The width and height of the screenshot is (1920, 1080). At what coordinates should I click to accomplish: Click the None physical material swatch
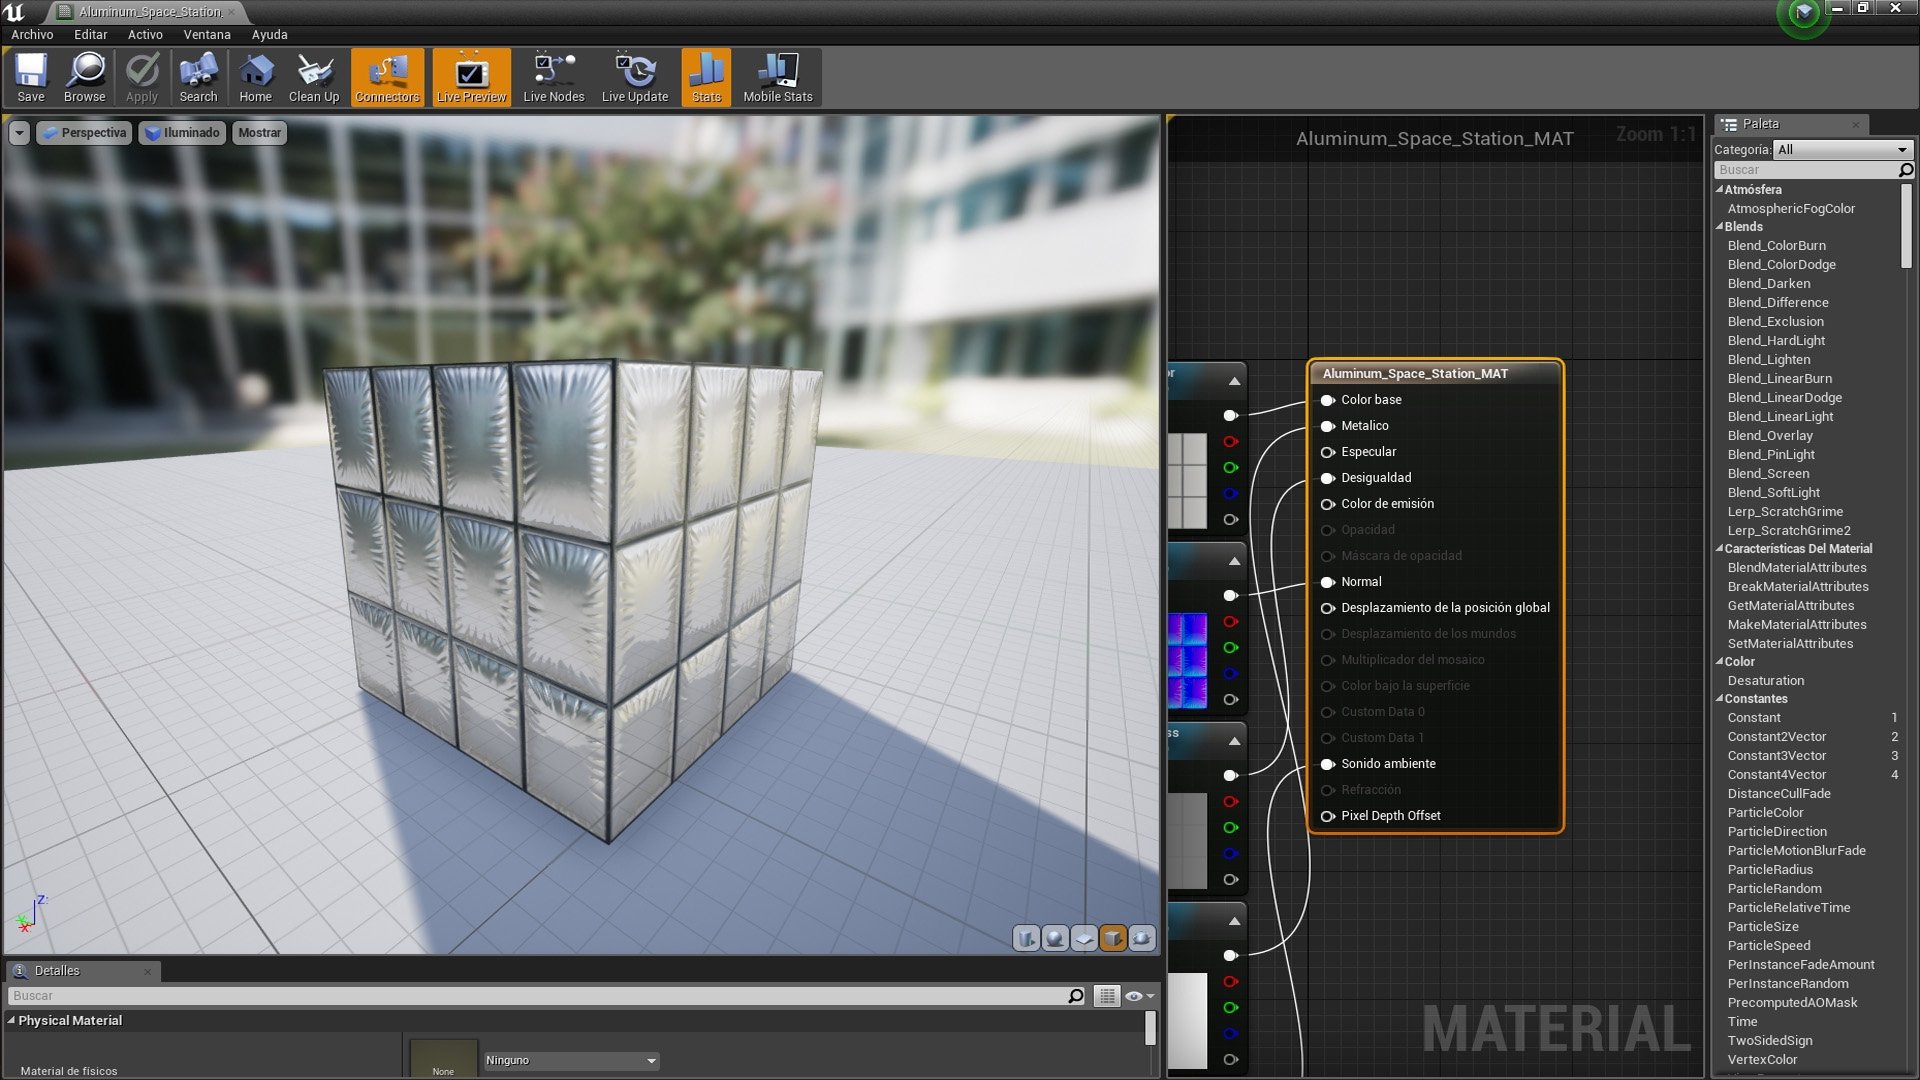[x=443, y=1058]
